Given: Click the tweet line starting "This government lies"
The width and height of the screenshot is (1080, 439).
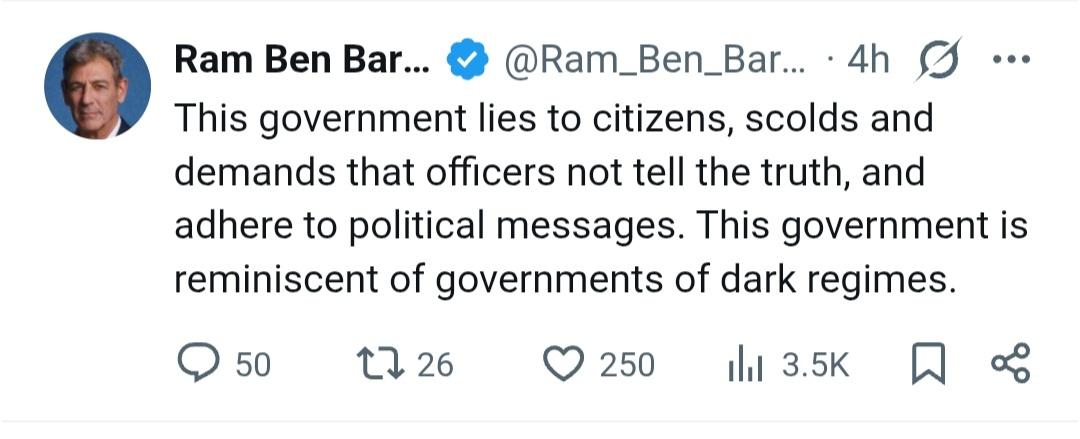Looking at the screenshot, I should tap(553, 120).
